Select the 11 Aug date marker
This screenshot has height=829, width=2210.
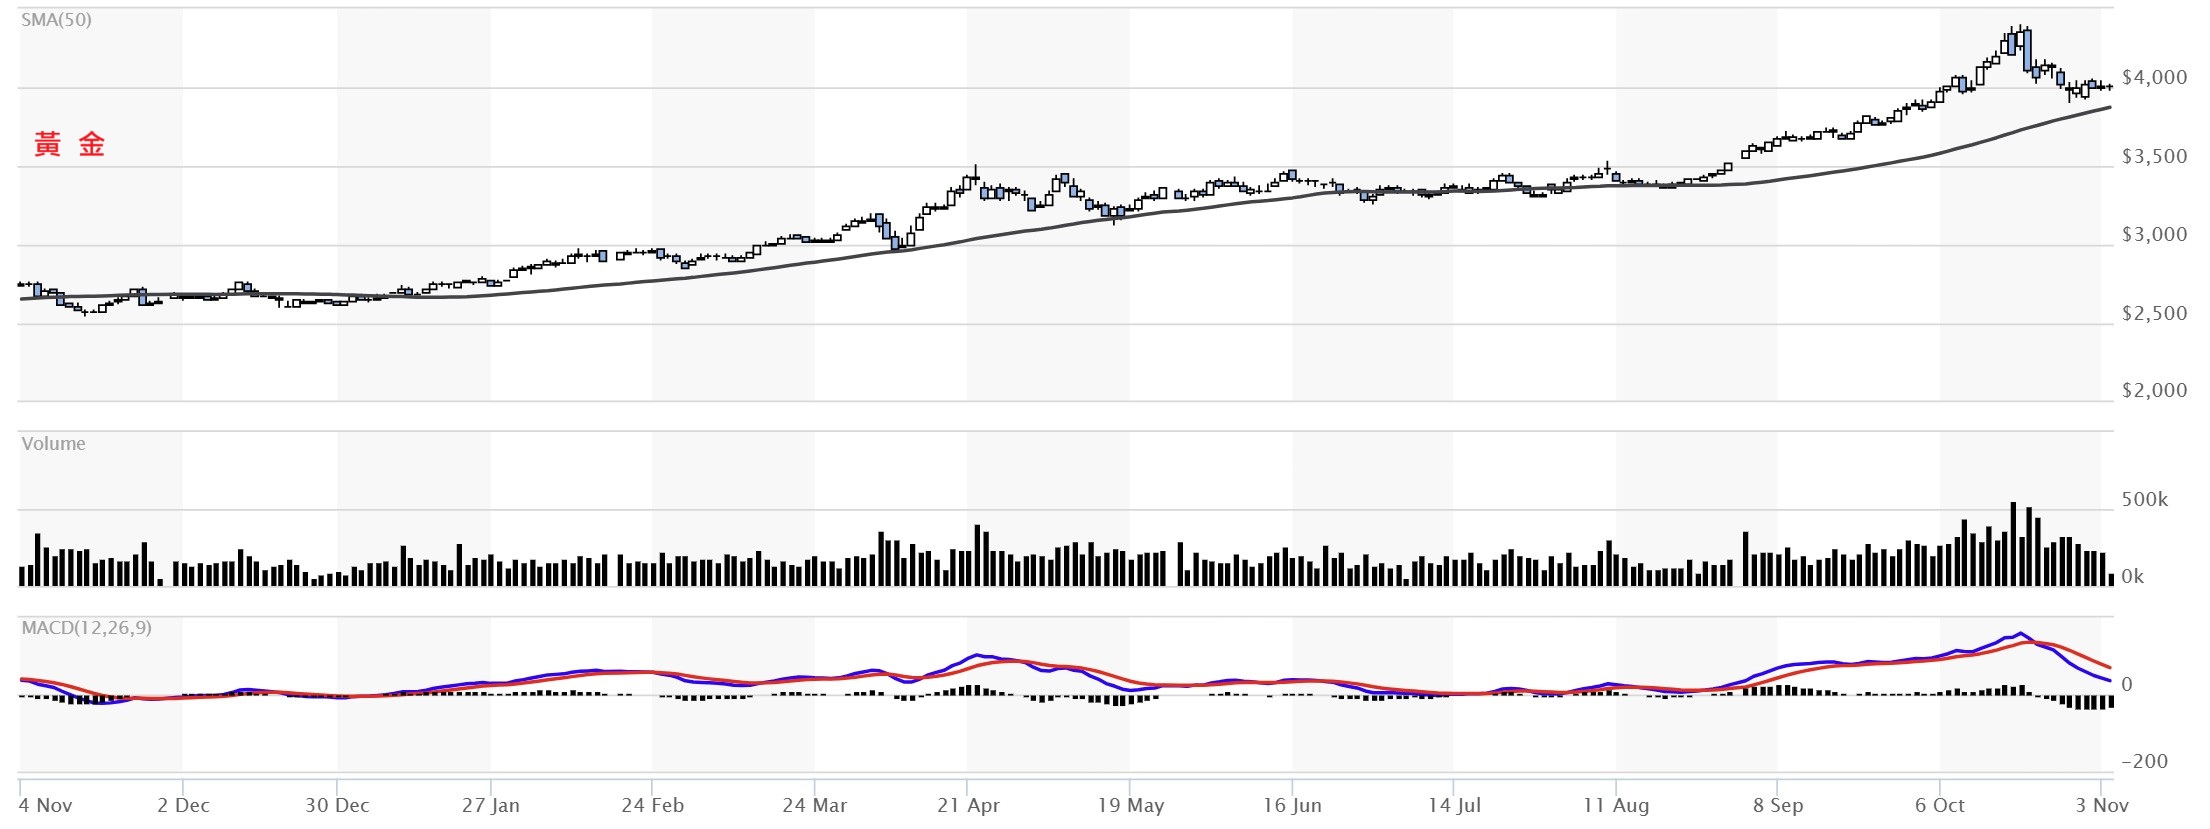(1616, 806)
